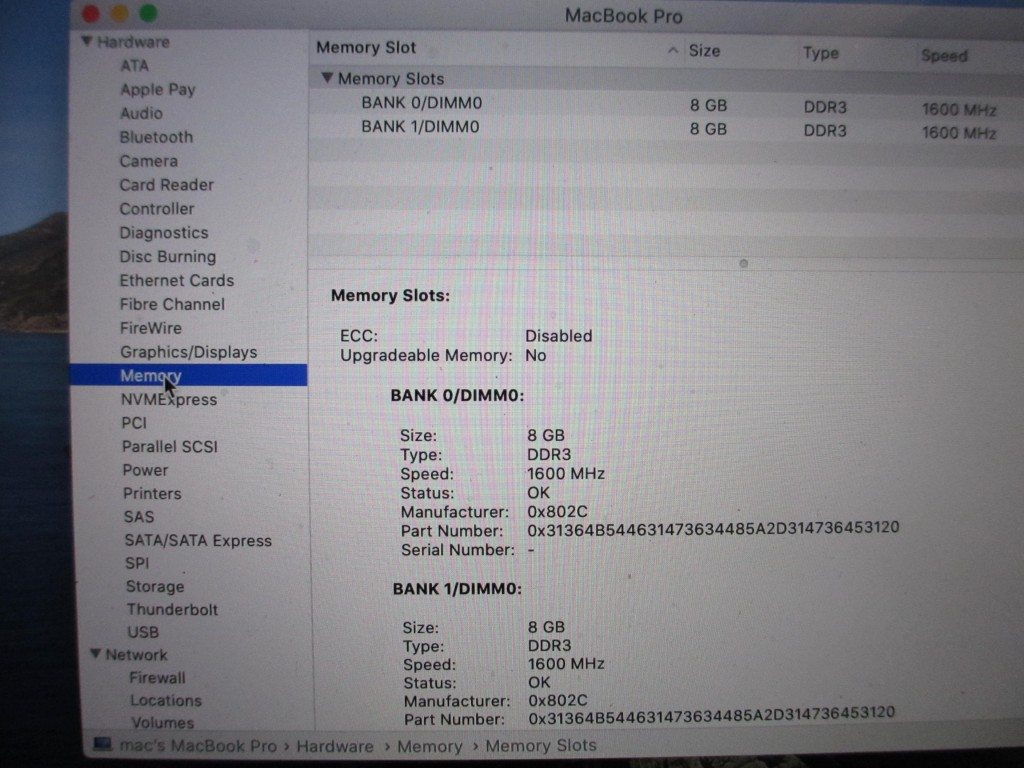Sort by the Type column header
The width and height of the screenshot is (1024, 768).
(x=821, y=53)
